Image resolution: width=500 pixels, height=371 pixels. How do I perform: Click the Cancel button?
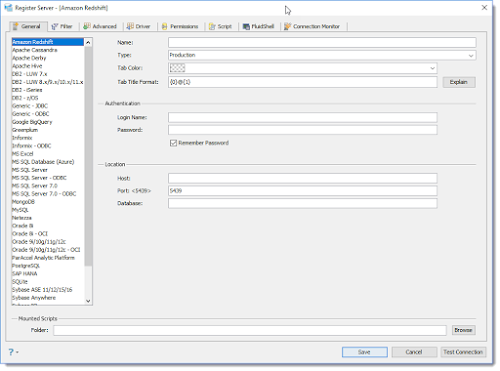pyautogui.click(x=414, y=352)
